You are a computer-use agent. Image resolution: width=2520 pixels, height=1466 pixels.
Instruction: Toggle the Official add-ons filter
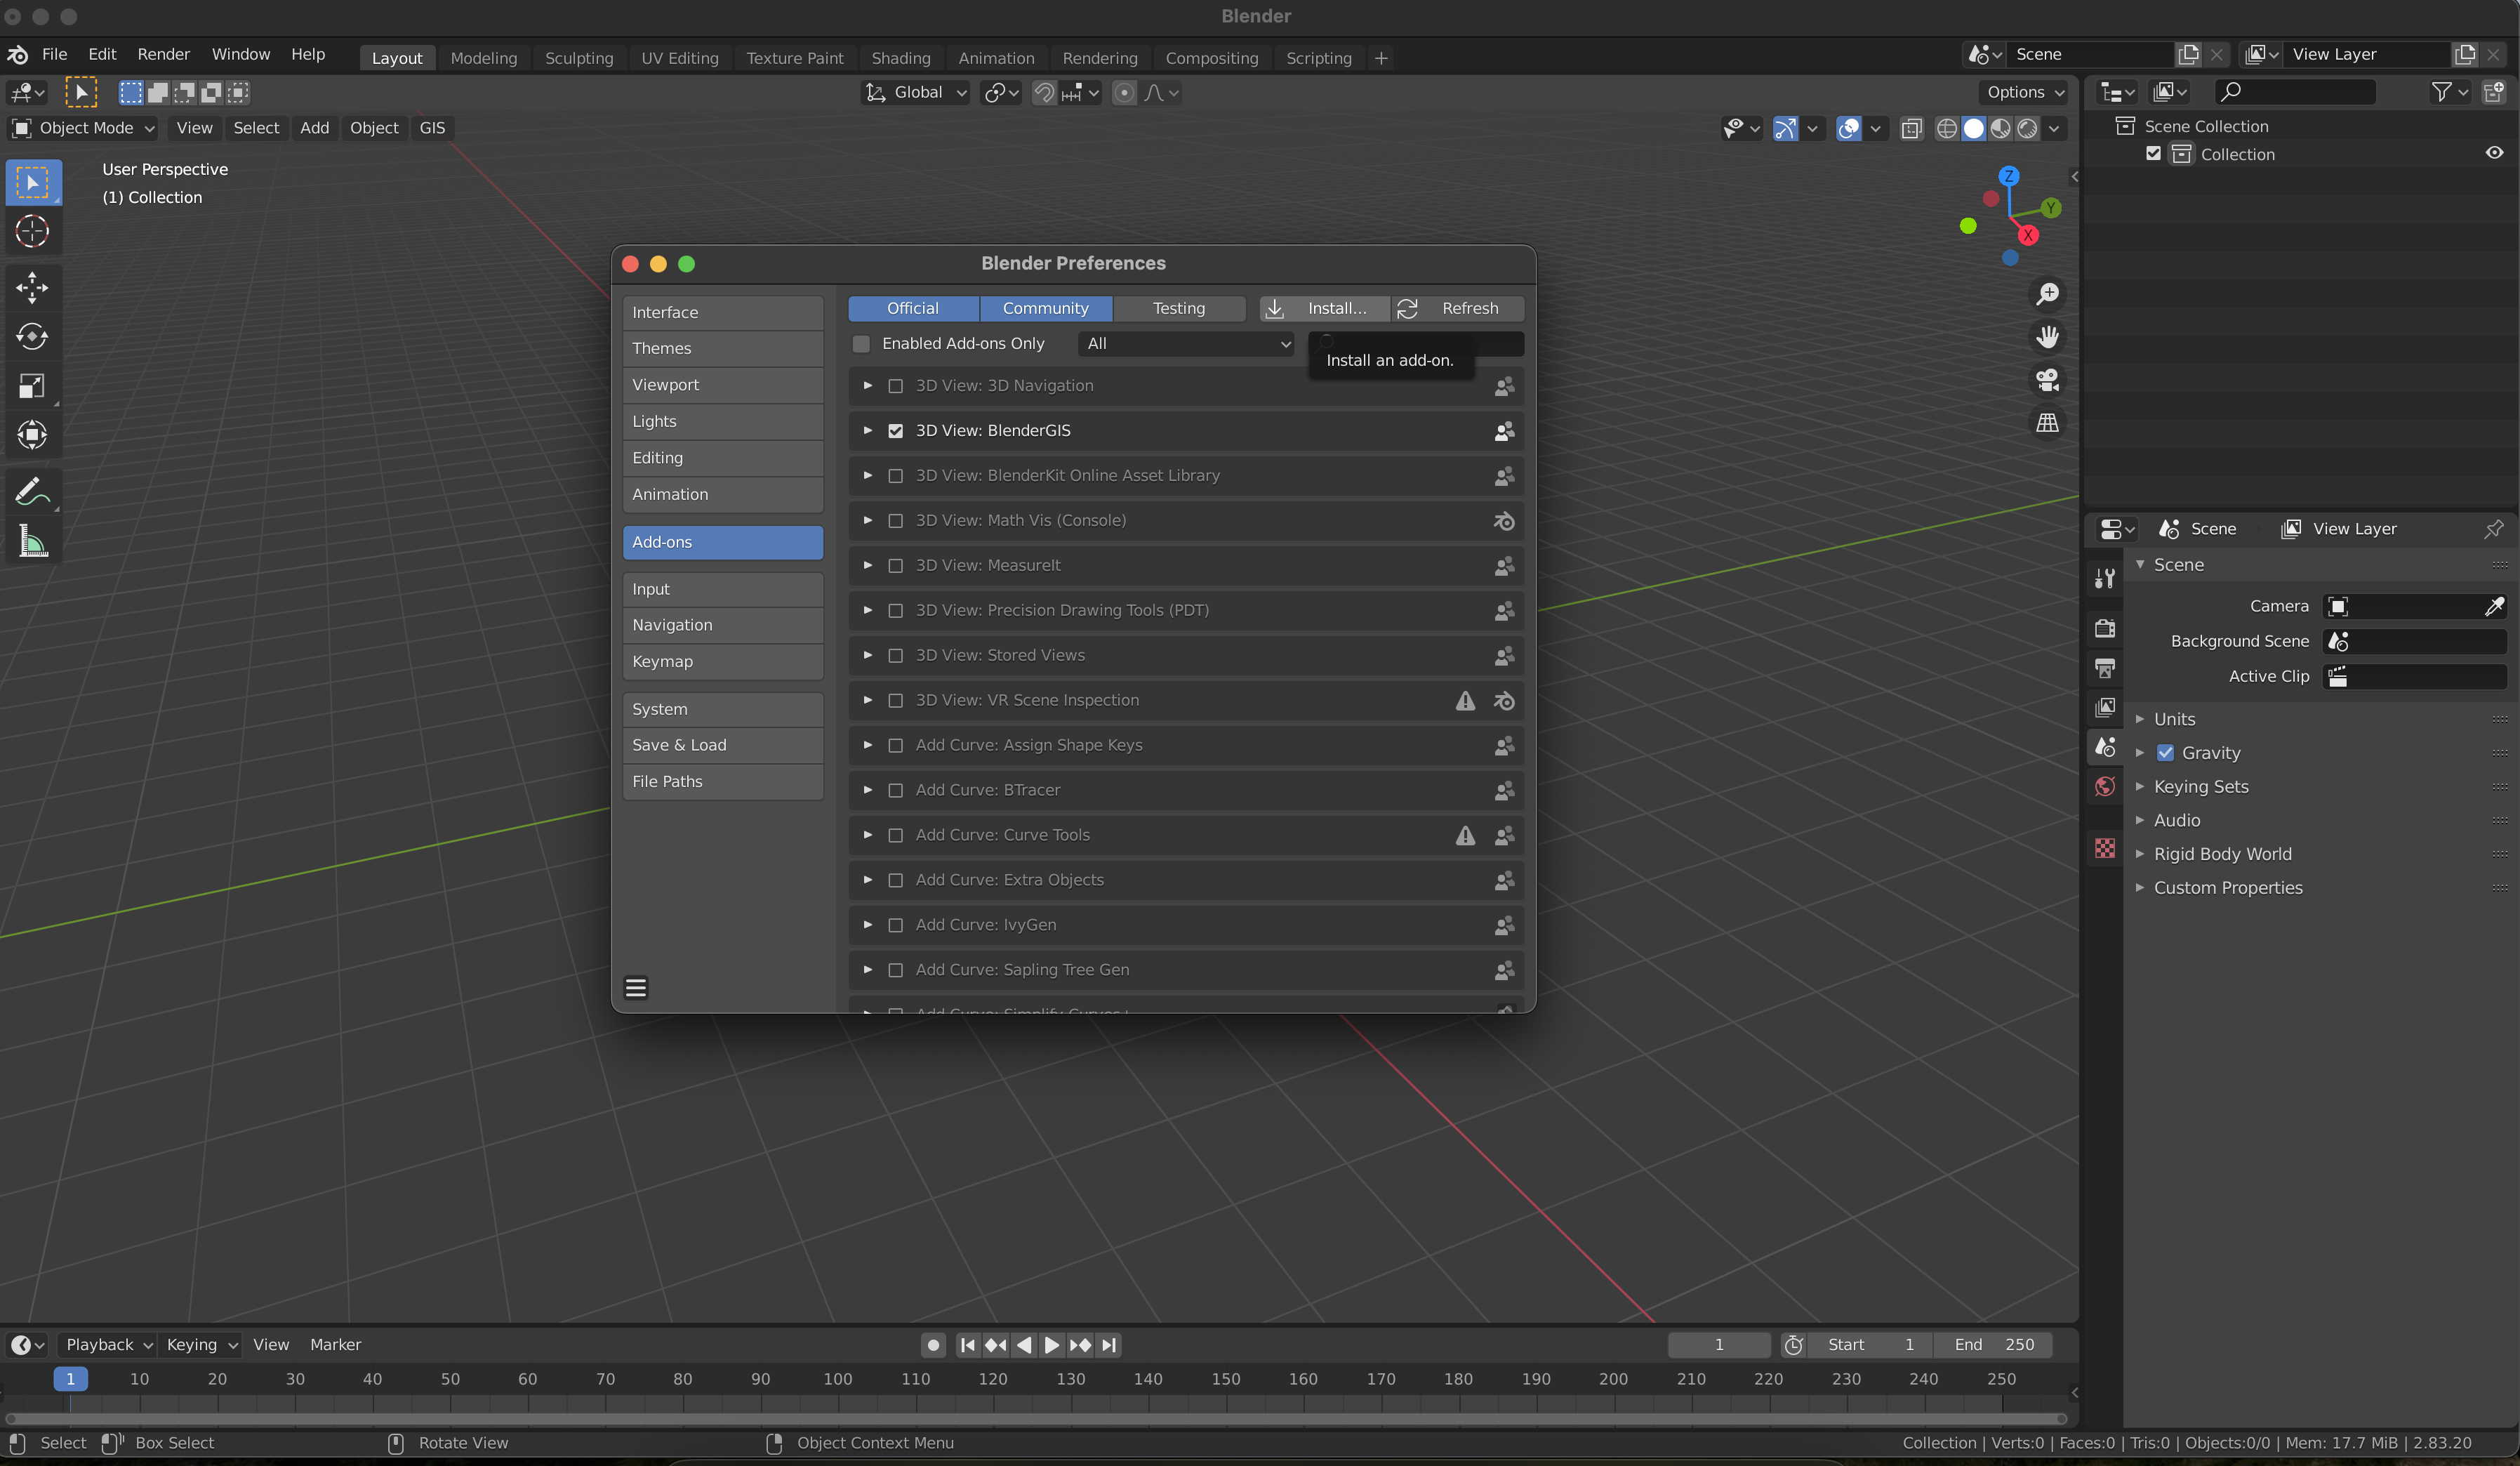(913, 309)
